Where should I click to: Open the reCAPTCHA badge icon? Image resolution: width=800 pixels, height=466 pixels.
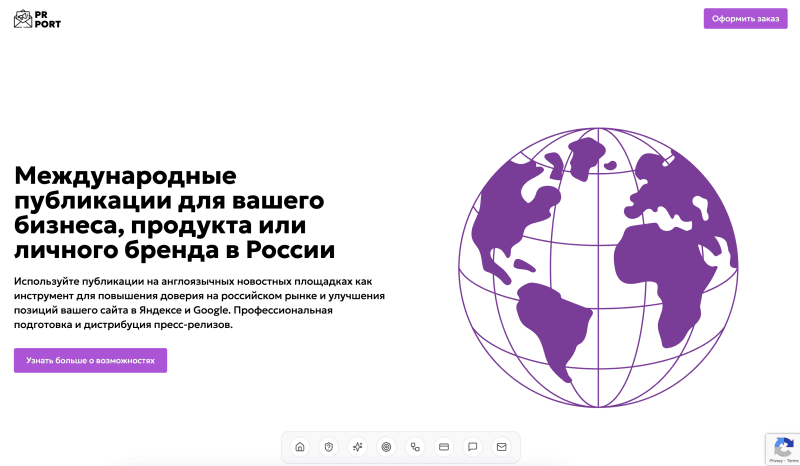784,448
